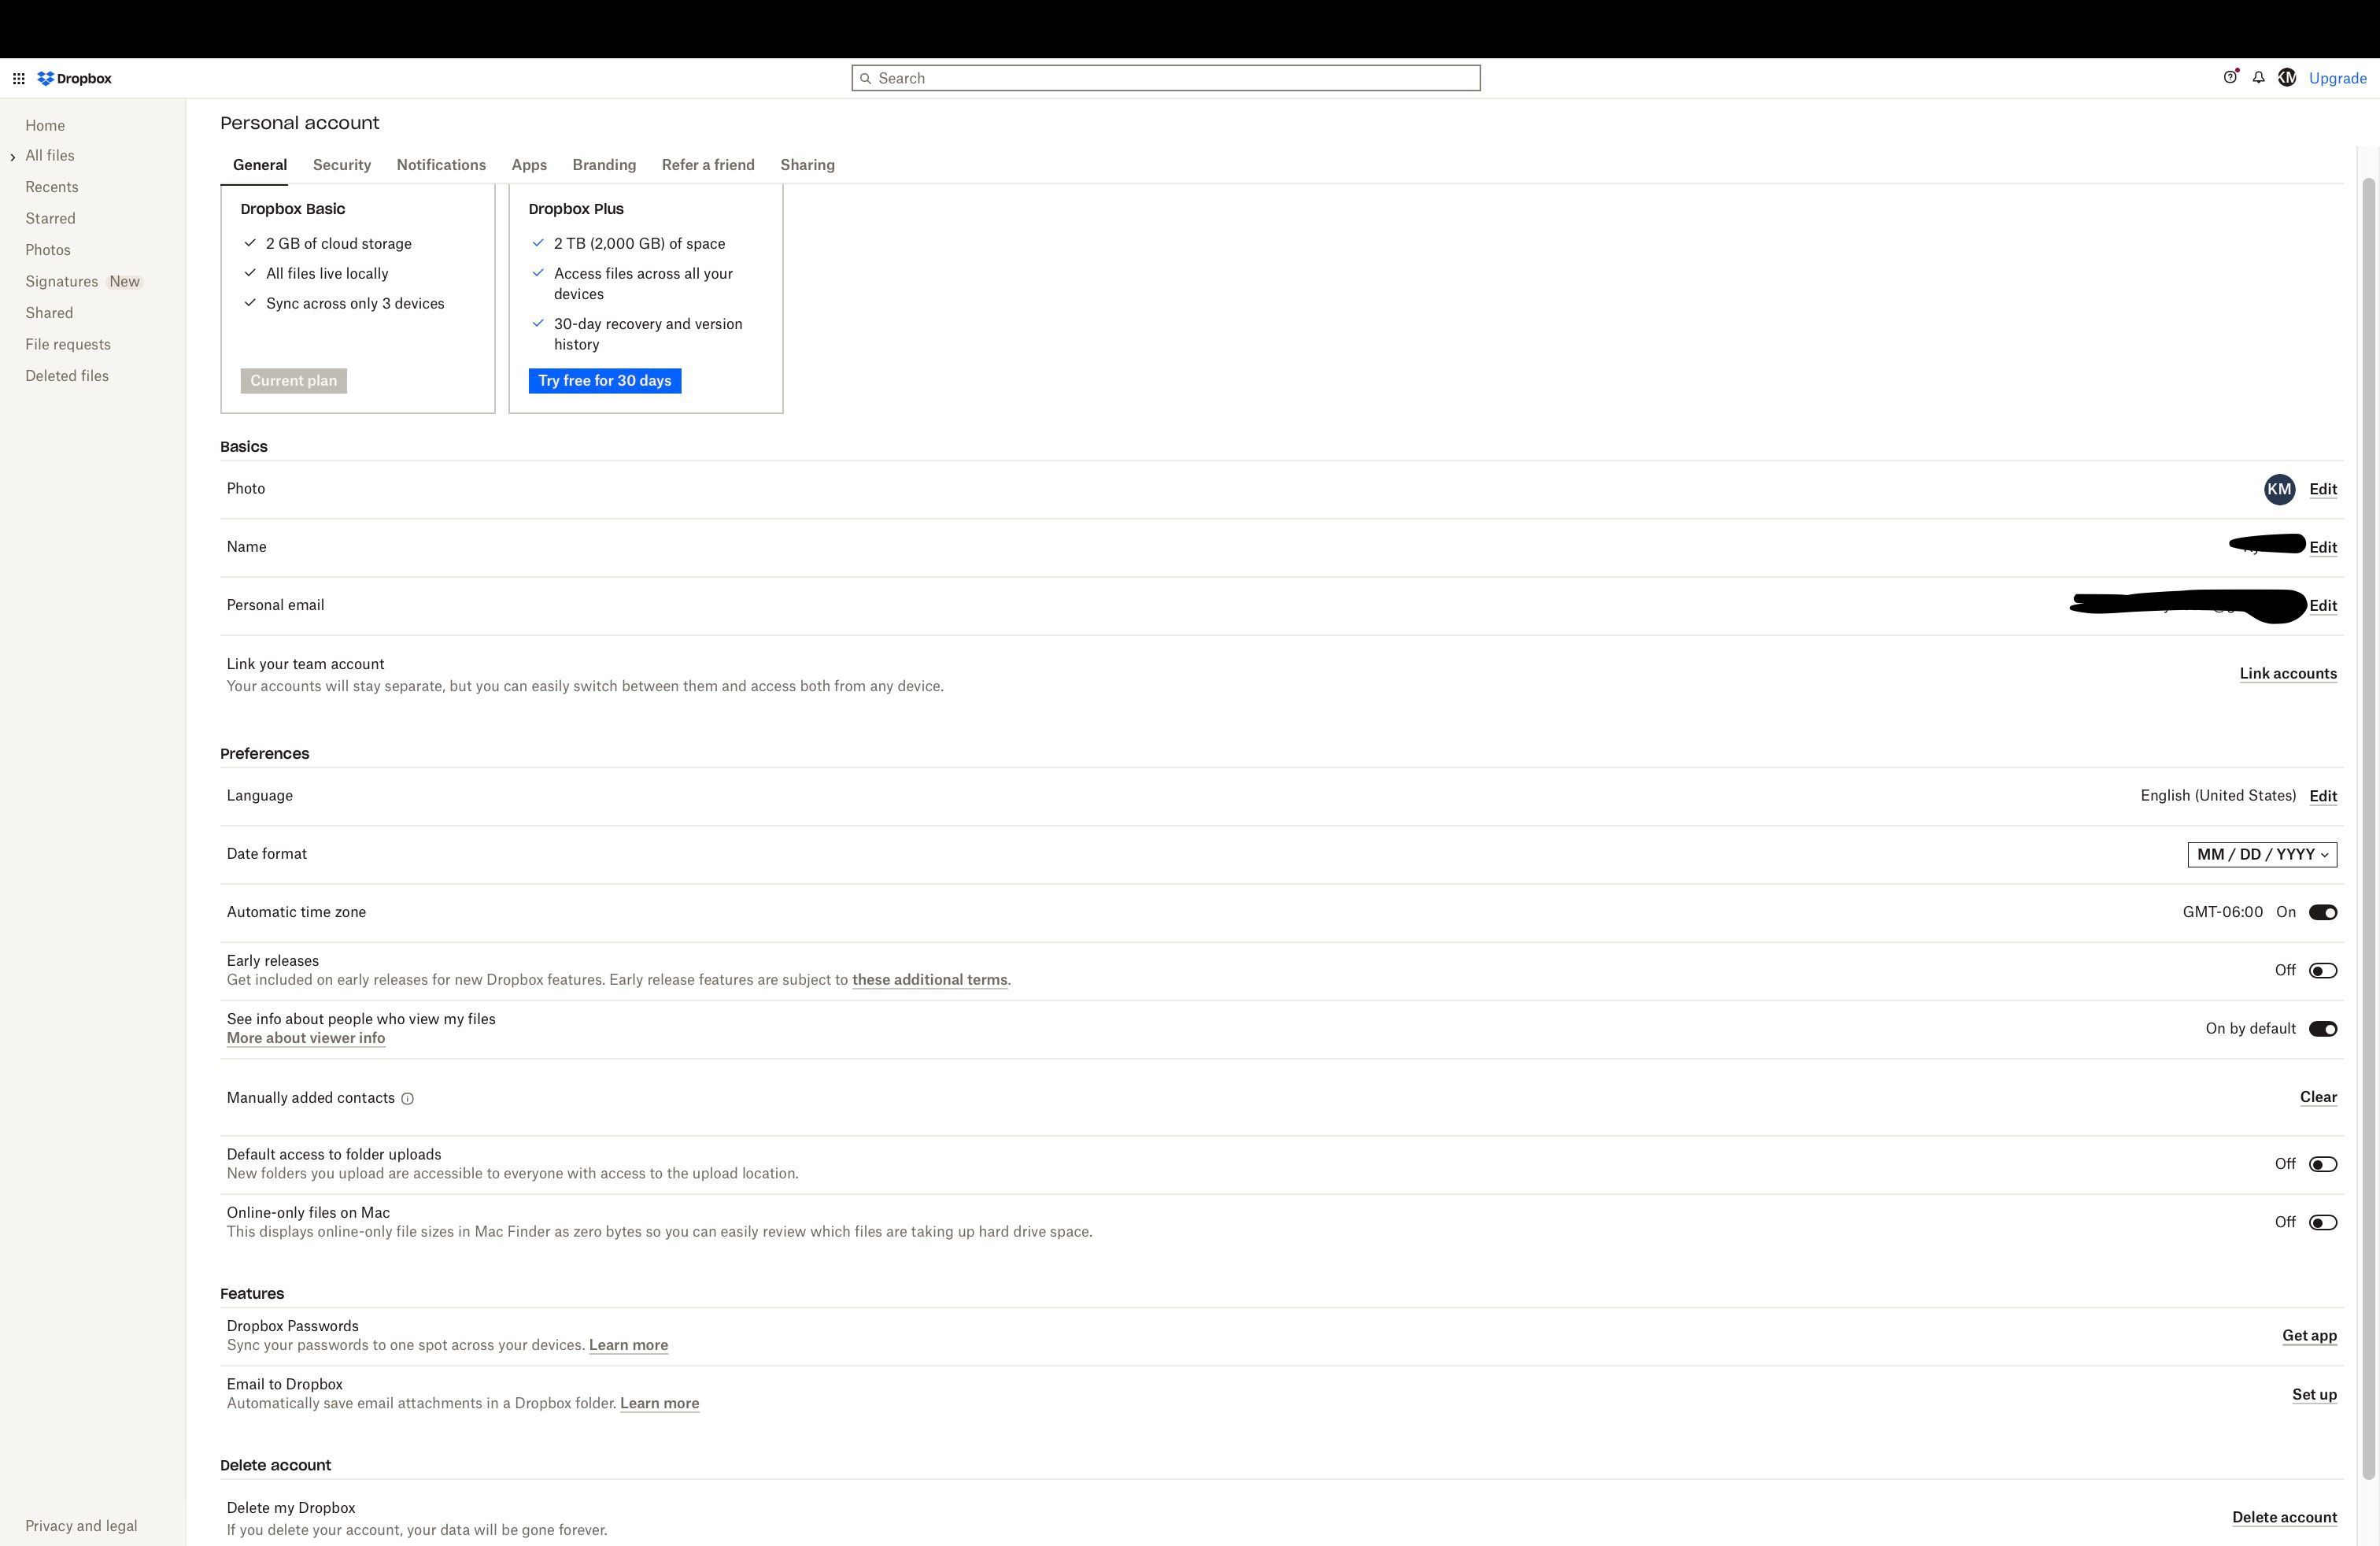Click the KM profile photo circle

point(2279,487)
